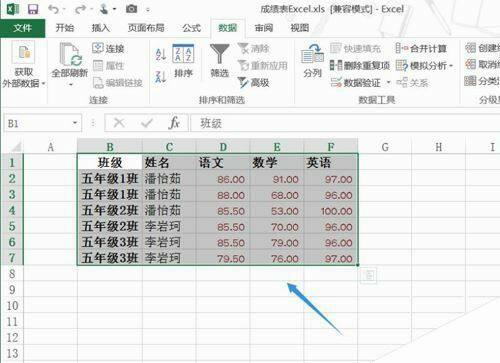Click formula bar containing 班级
The width and height of the screenshot is (500, 363).
[345, 124]
